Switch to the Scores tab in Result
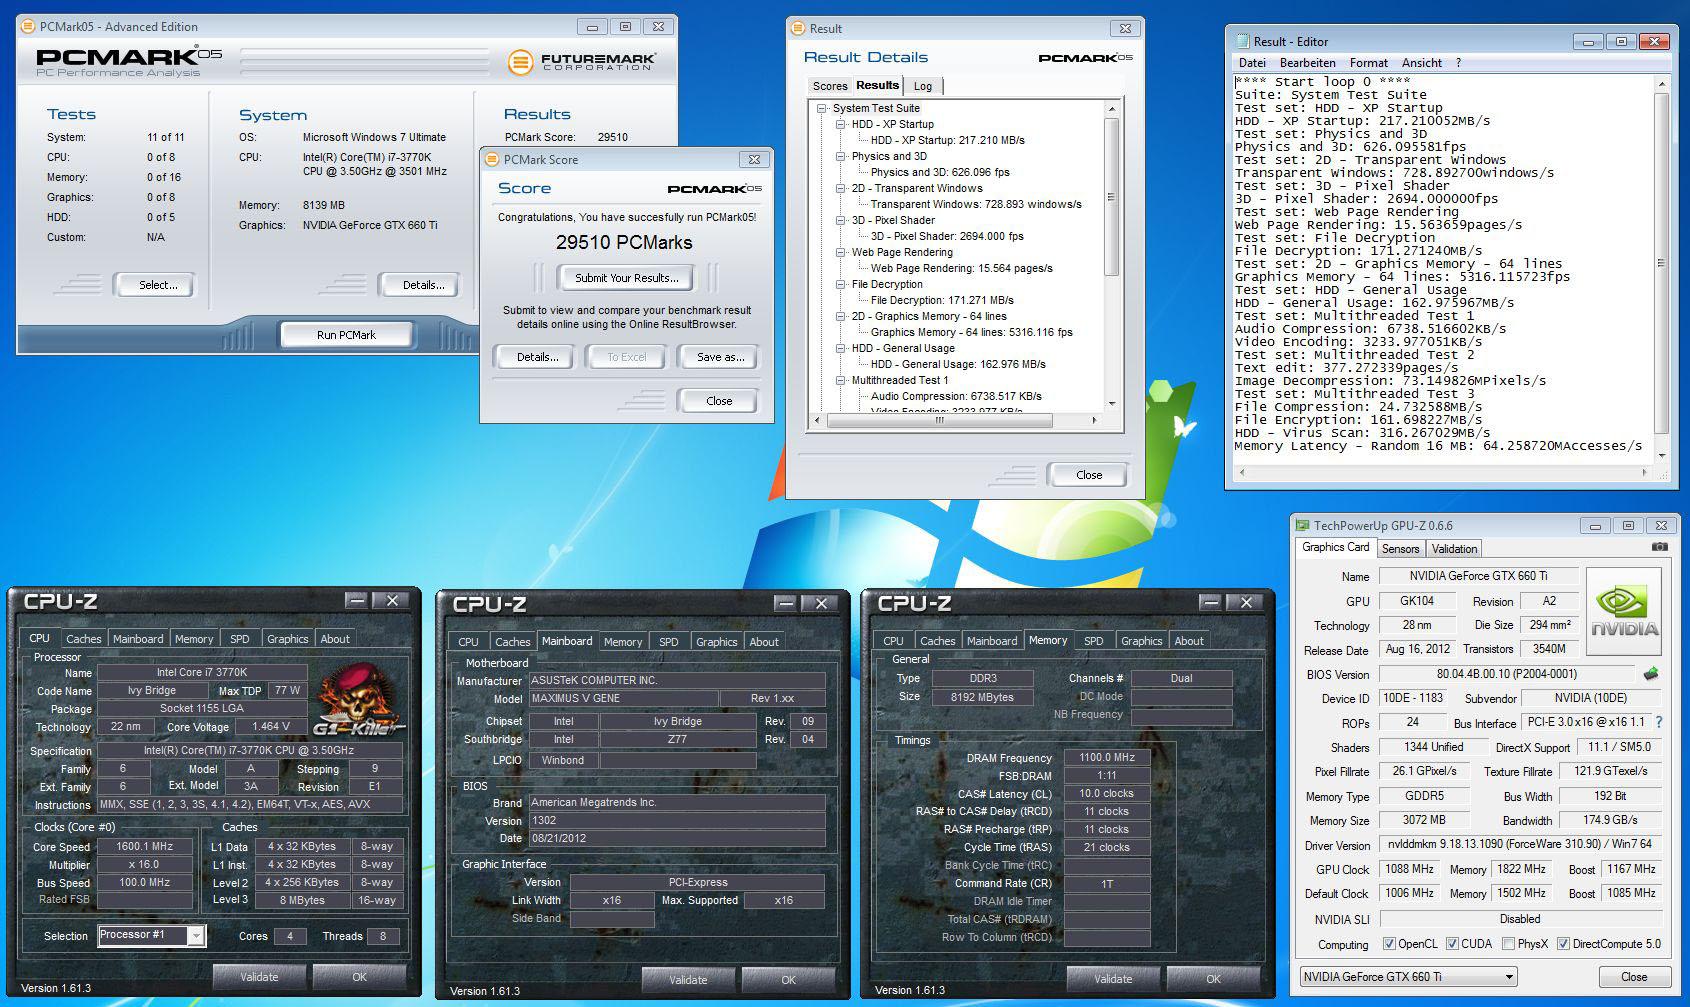 point(830,86)
